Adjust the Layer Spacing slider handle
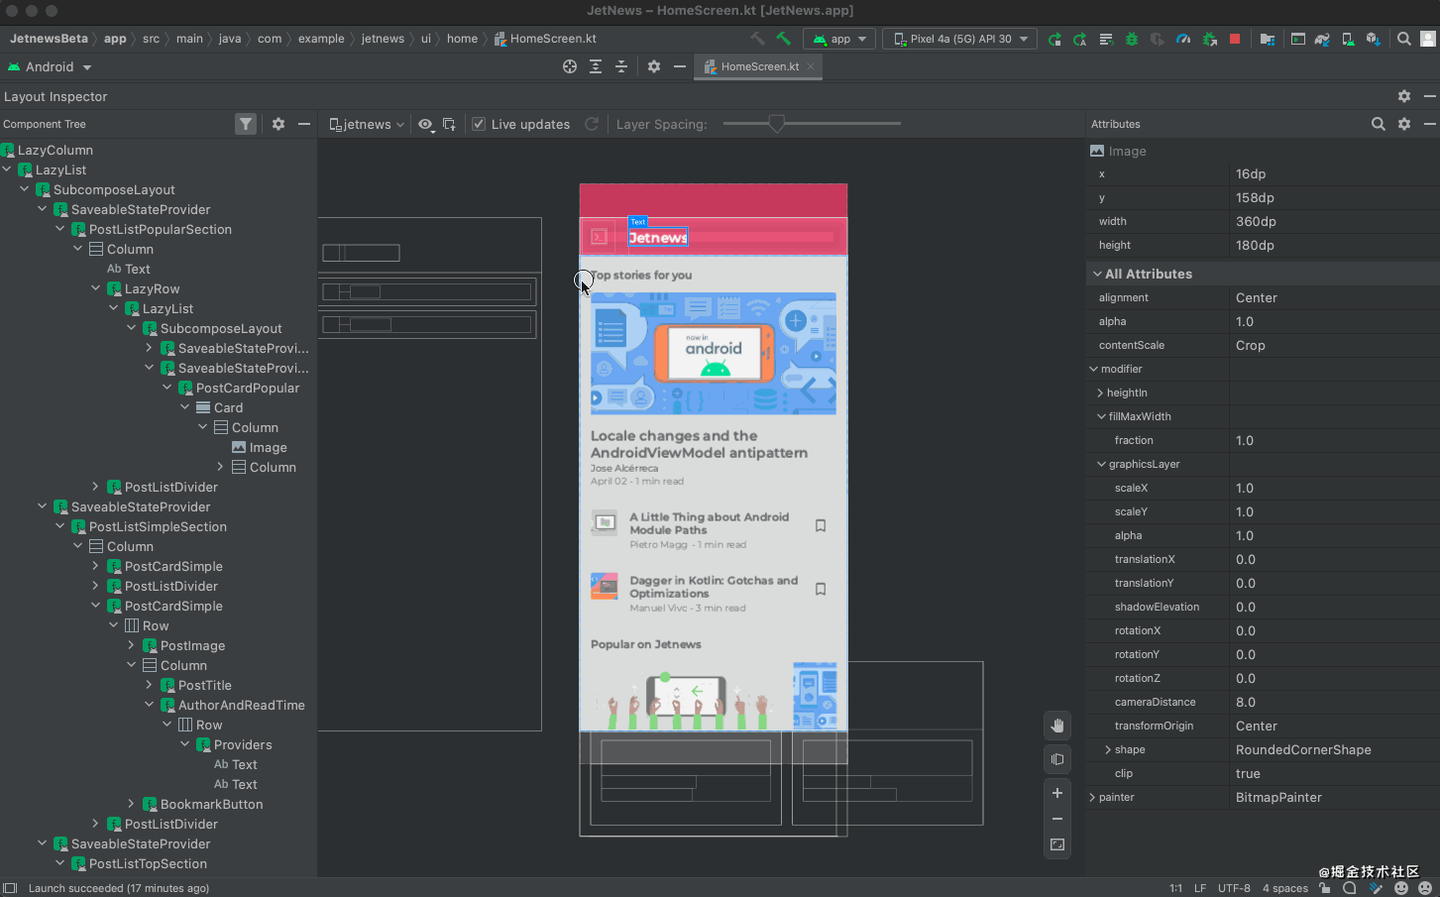Viewport: 1440px width, 897px height. 776,124
